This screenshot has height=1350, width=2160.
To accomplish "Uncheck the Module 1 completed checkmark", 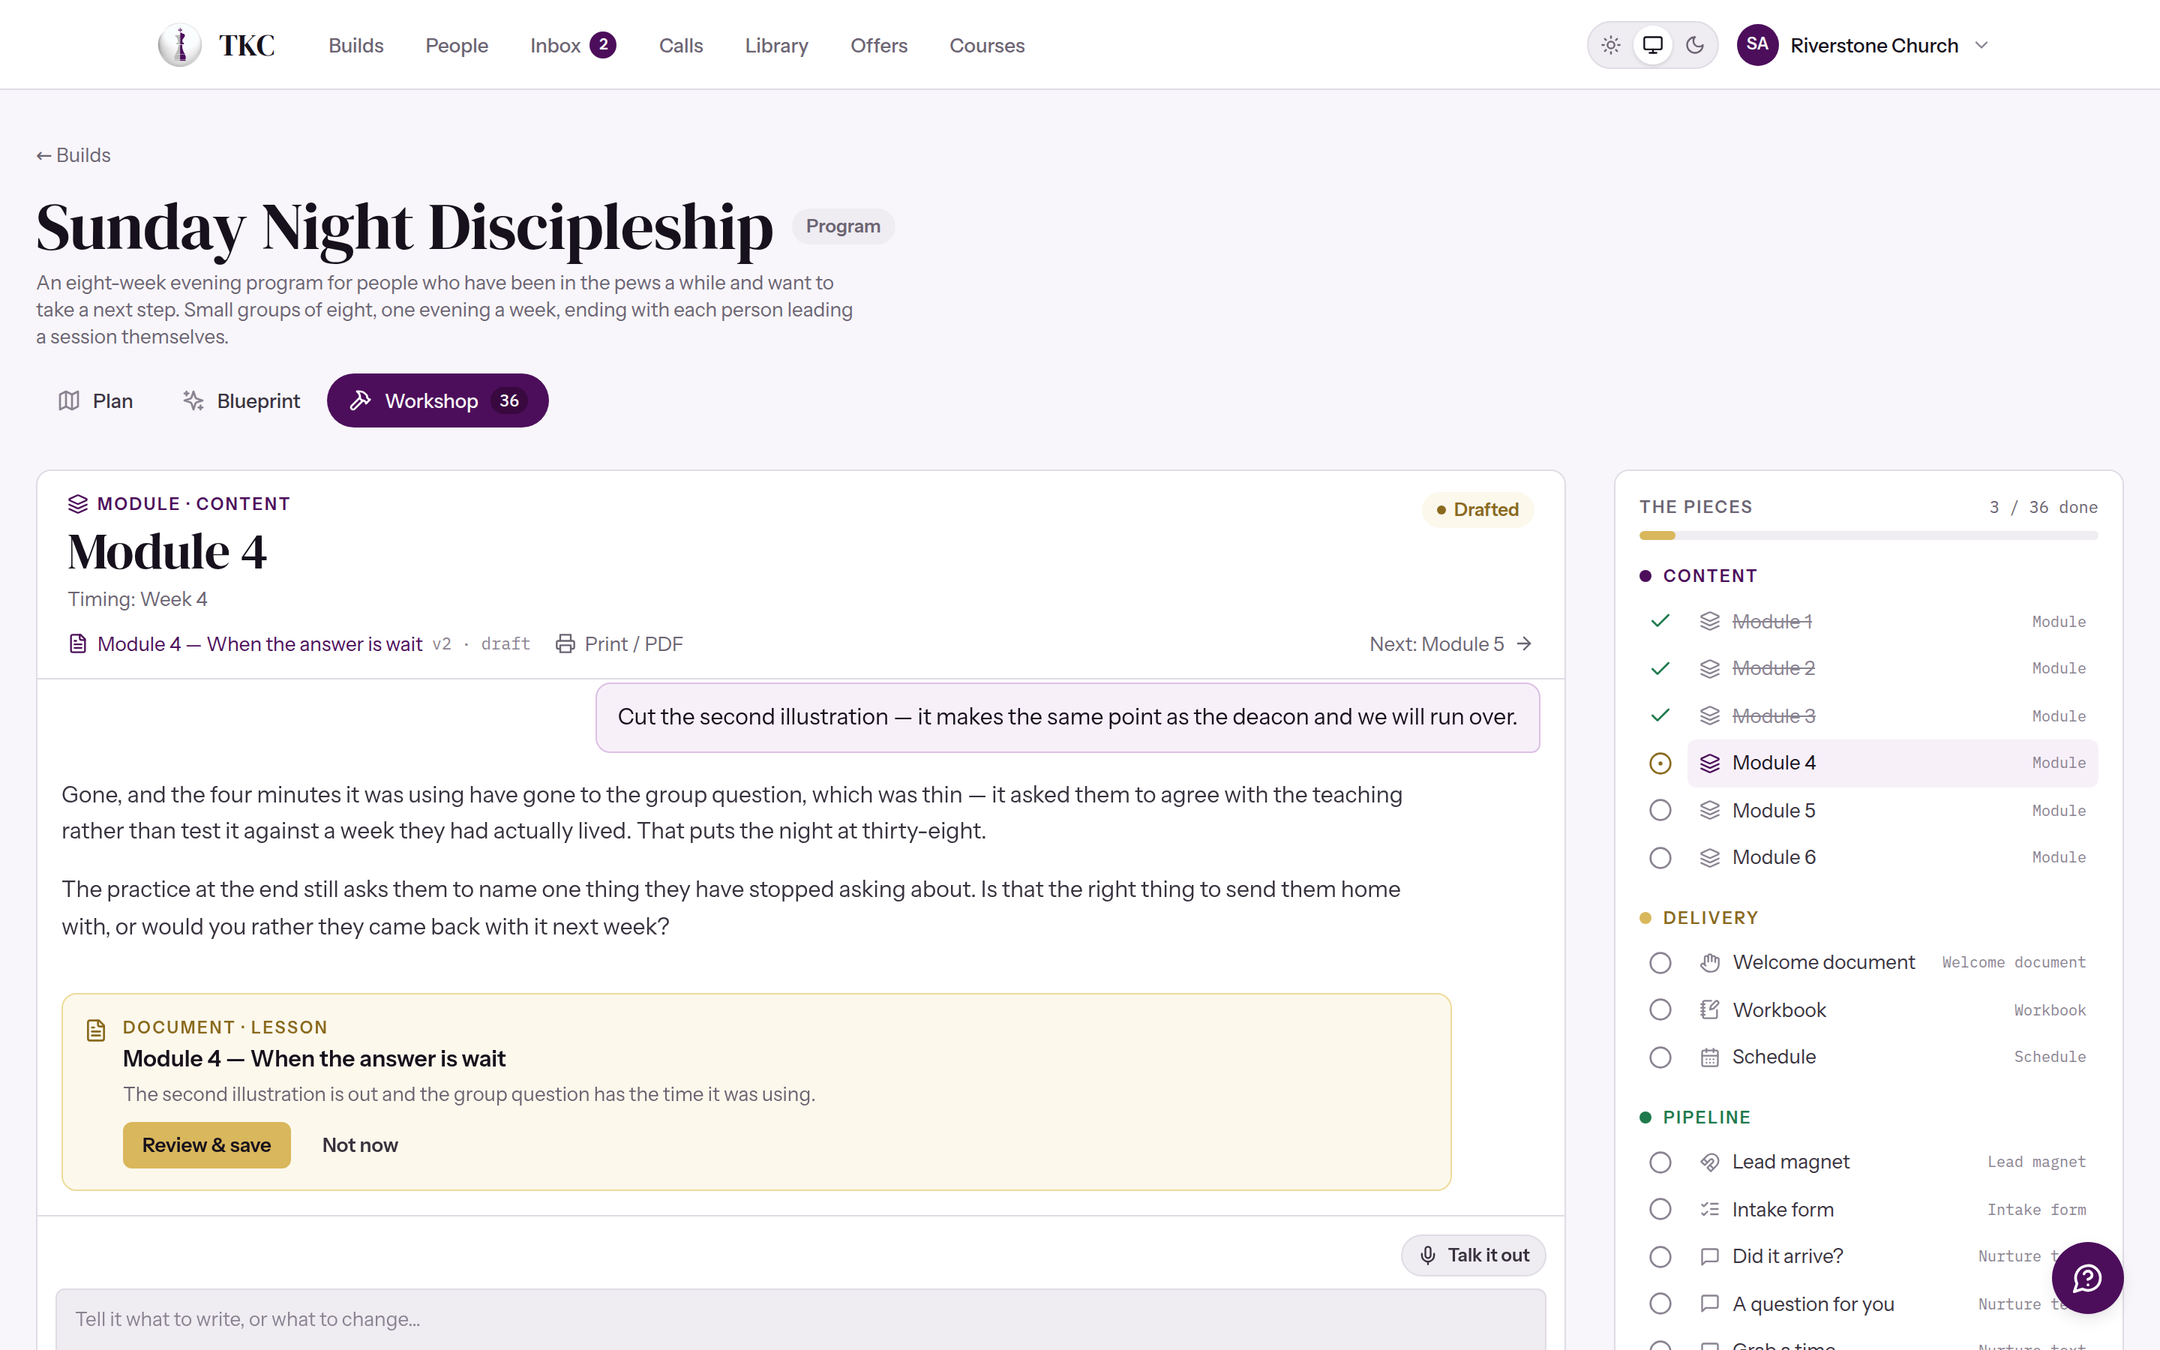I will (x=1660, y=621).
